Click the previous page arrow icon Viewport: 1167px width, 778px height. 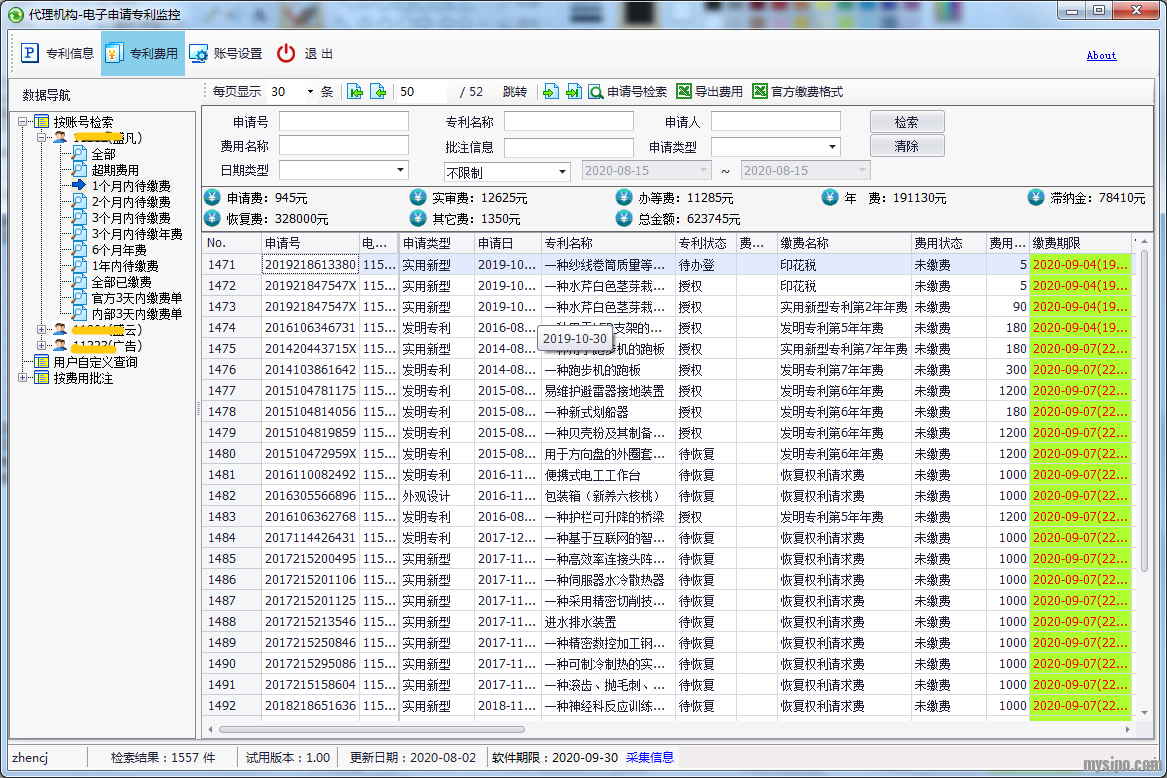tap(378, 92)
